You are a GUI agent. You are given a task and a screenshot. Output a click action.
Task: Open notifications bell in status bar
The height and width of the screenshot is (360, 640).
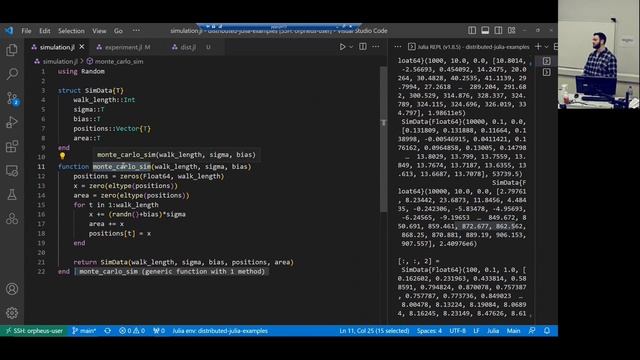pos(547,331)
